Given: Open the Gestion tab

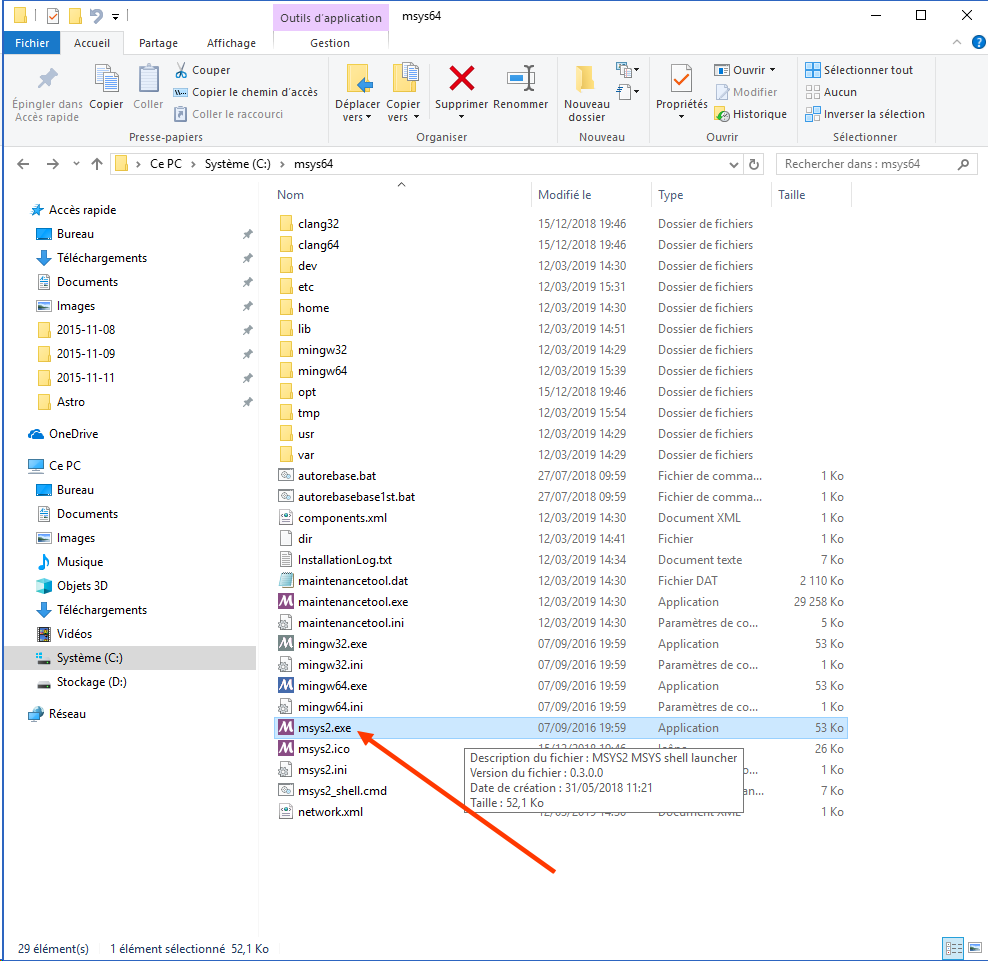Looking at the screenshot, I should click(x=330, y=43).
